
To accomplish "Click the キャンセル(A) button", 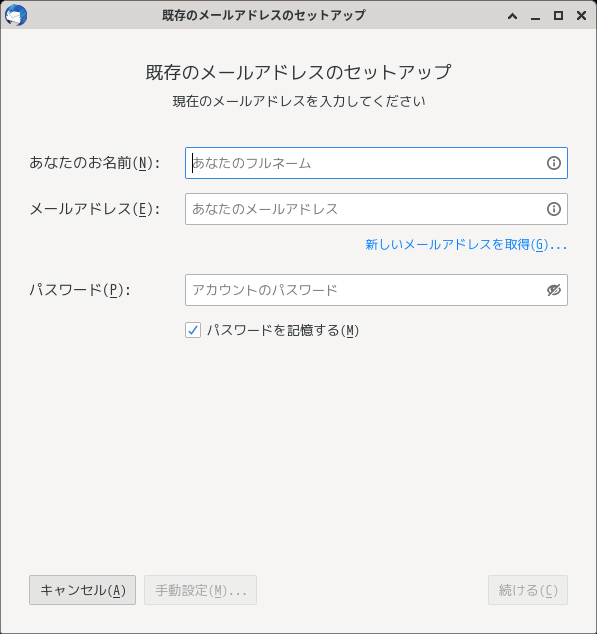I will pyautogui.click(x=83, y=590).
